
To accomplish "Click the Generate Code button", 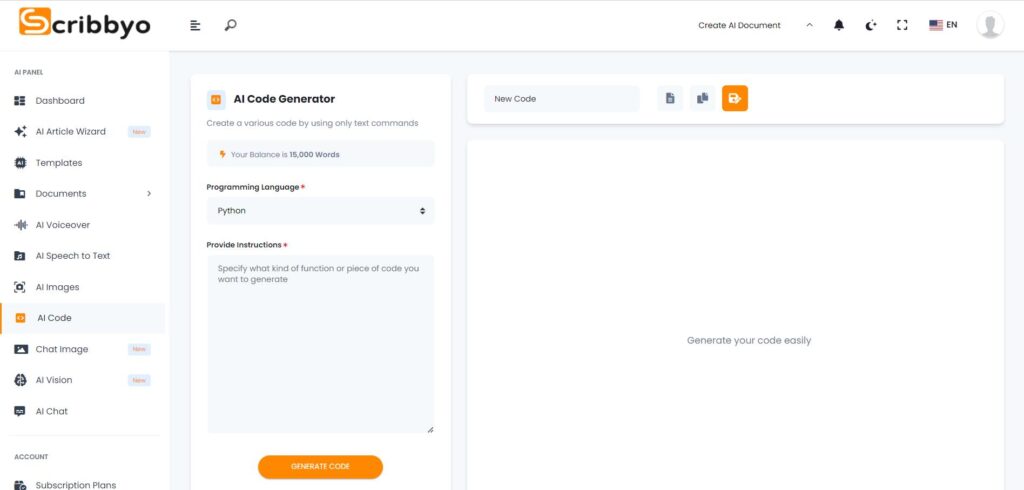I will tap(320, 466).
